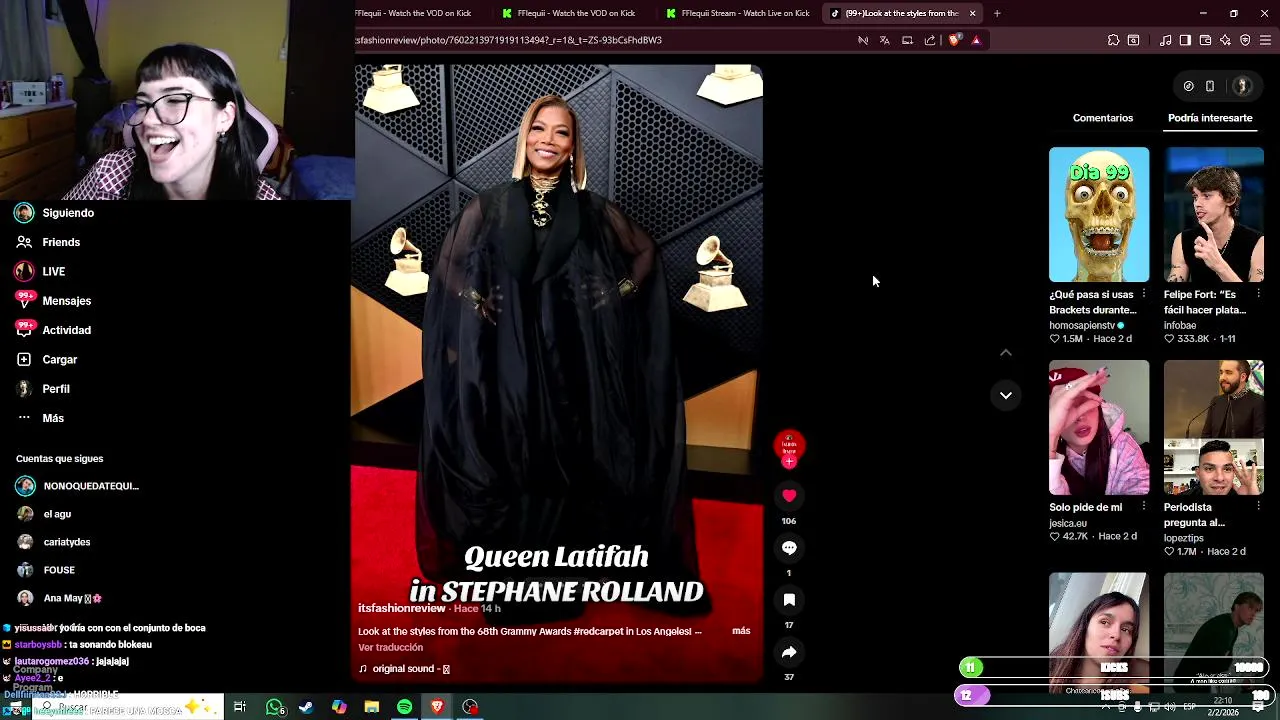Go to the next post with down chevron
The height and width of the screenshot is (720, 1280).
pyautogui.click(x=1006, y=395)
